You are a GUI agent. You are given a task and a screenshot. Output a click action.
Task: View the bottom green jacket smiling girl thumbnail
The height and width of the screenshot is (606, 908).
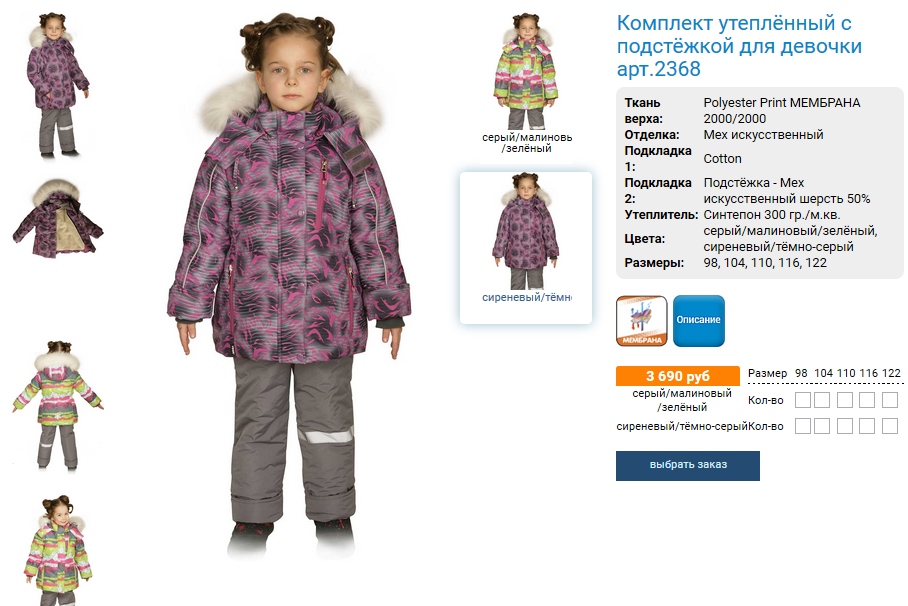click(x=57, y=550)
